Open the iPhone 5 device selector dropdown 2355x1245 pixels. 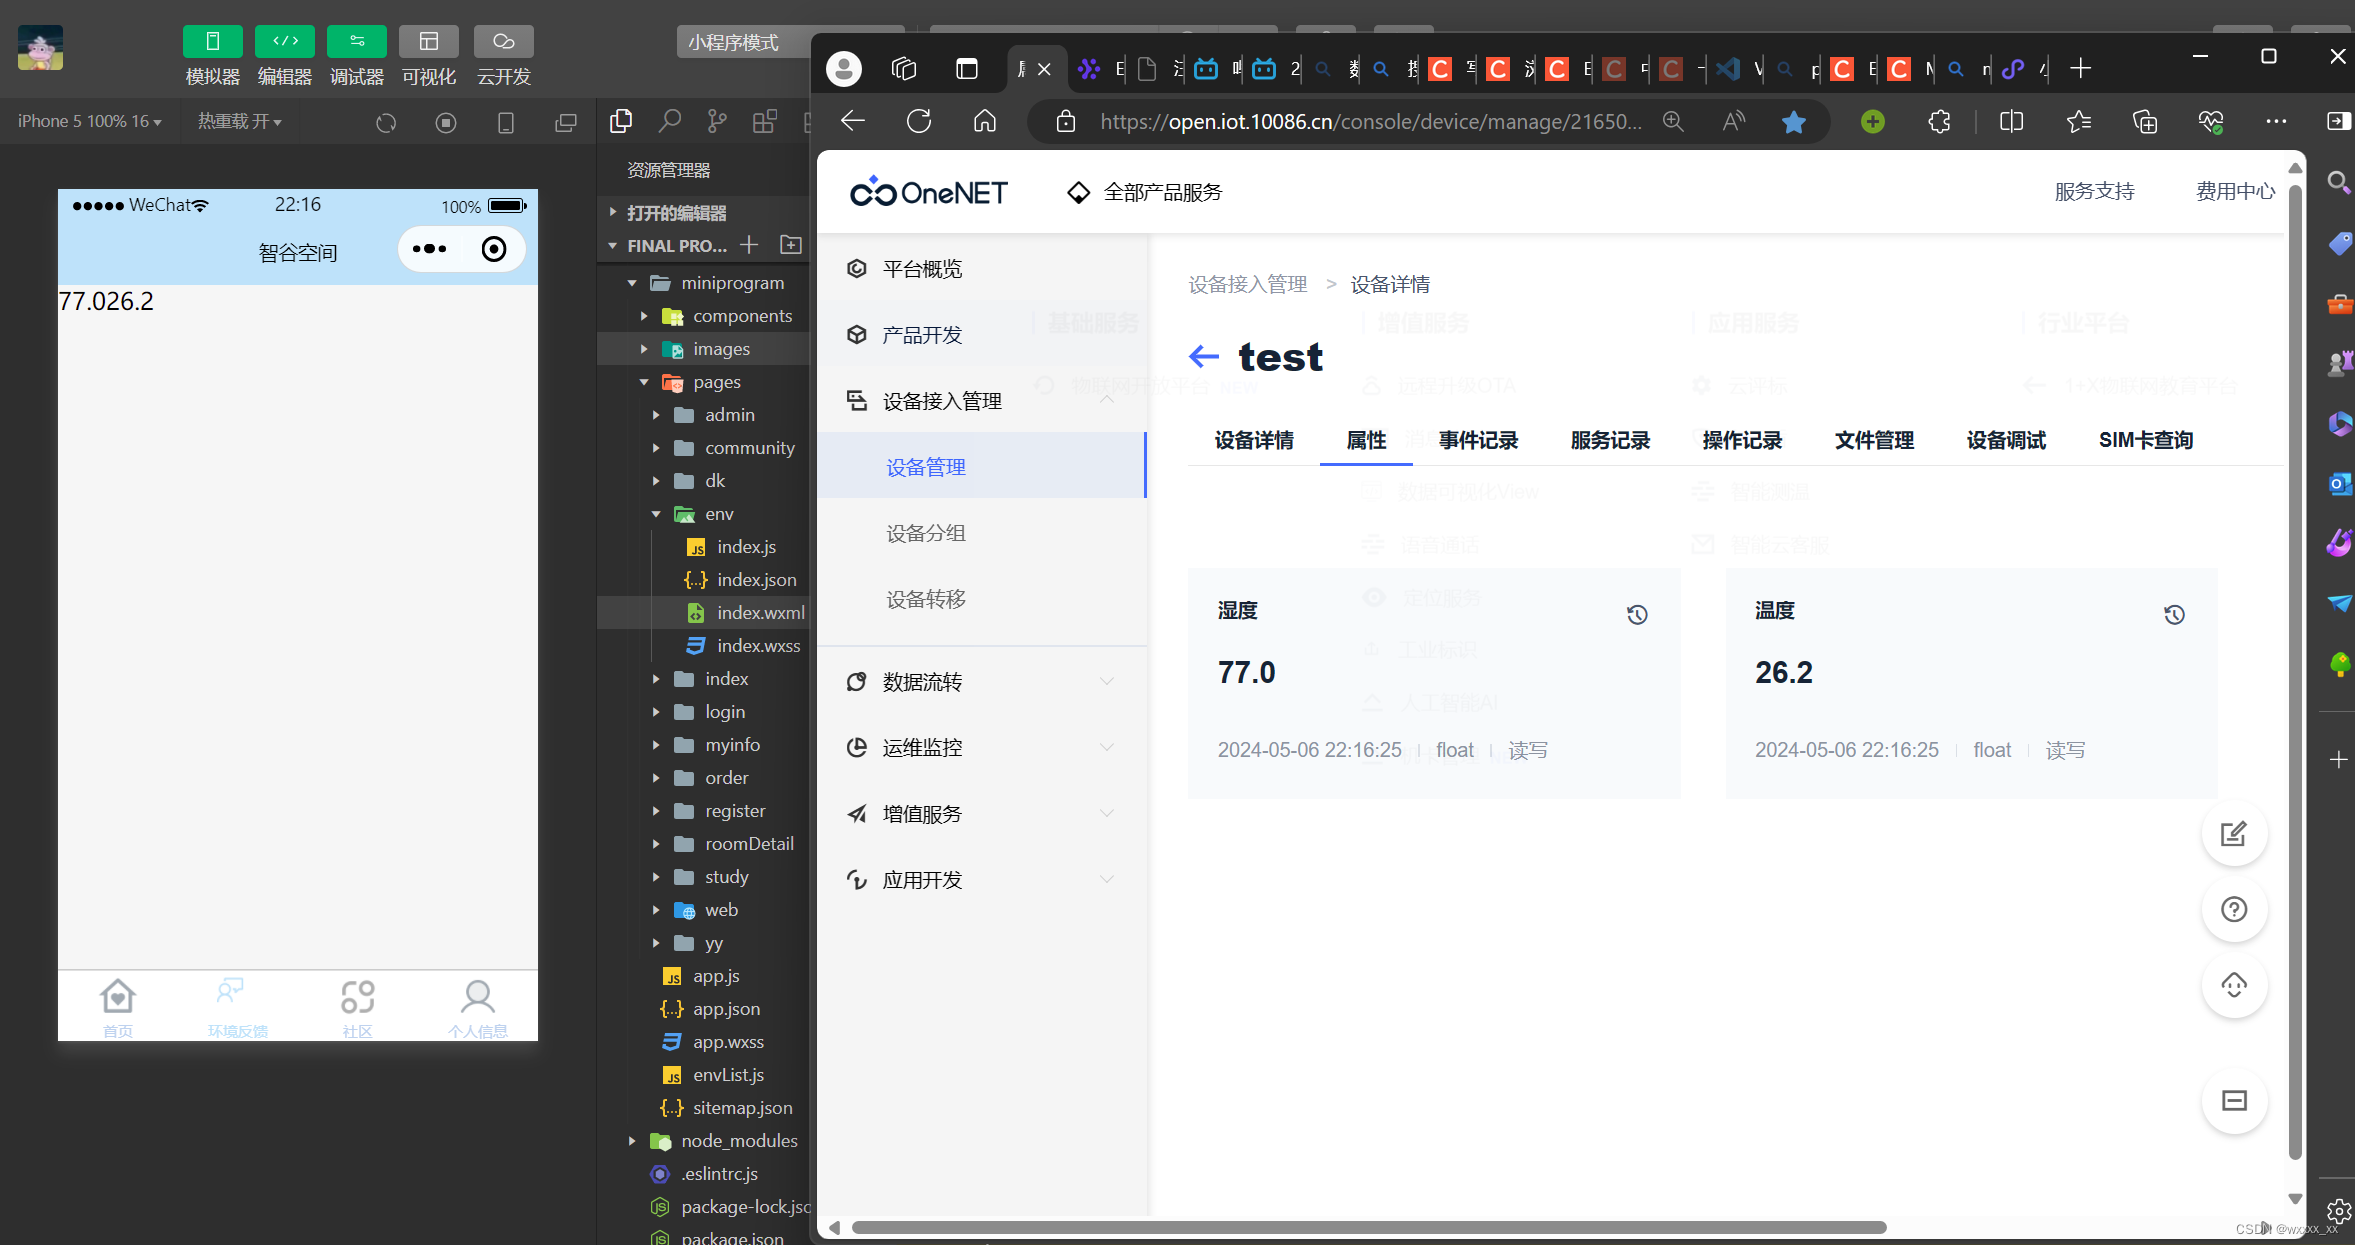pyautogui.click(x=88, y=121)
